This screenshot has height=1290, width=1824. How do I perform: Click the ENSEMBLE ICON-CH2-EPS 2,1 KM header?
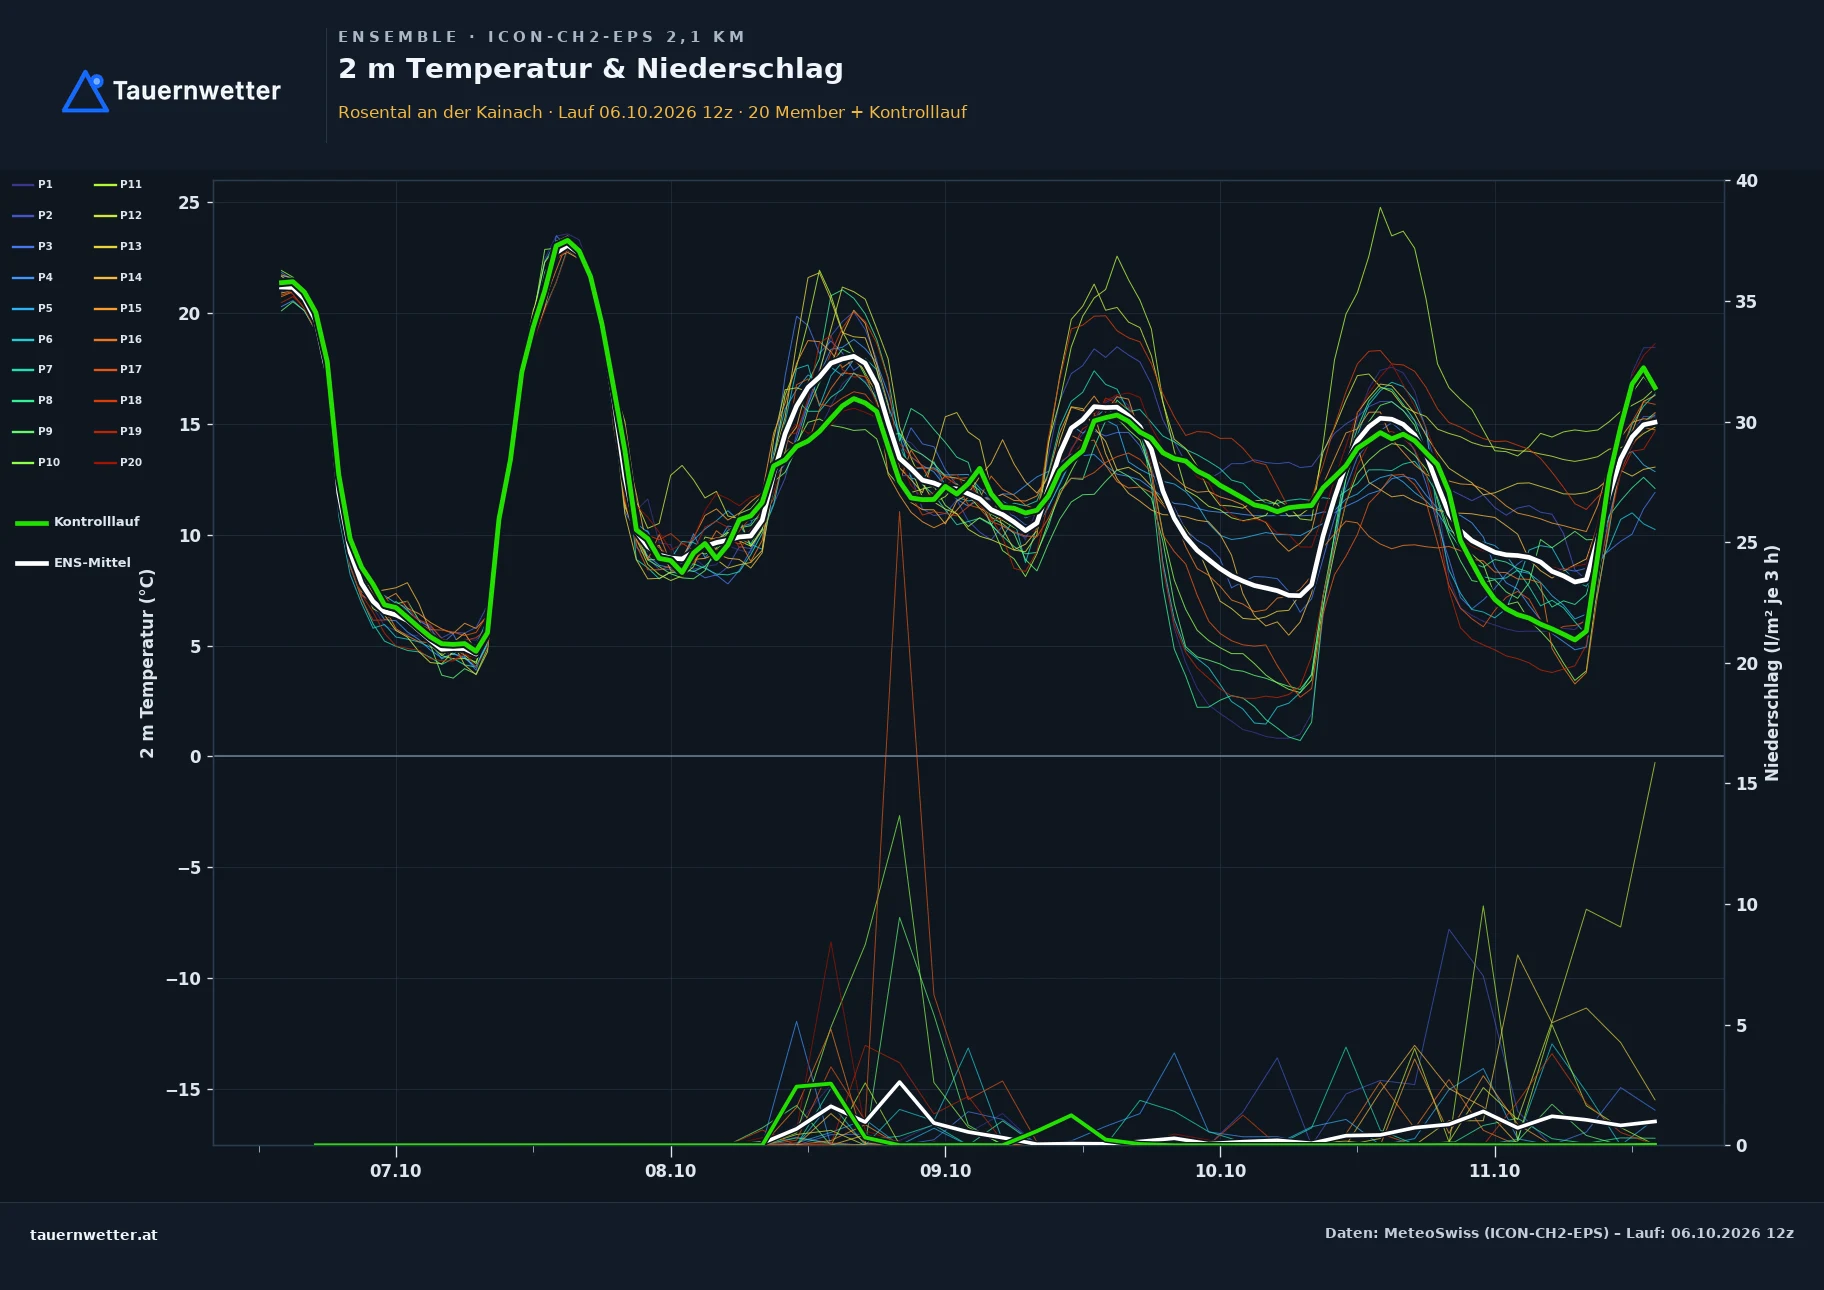point(541,37)
